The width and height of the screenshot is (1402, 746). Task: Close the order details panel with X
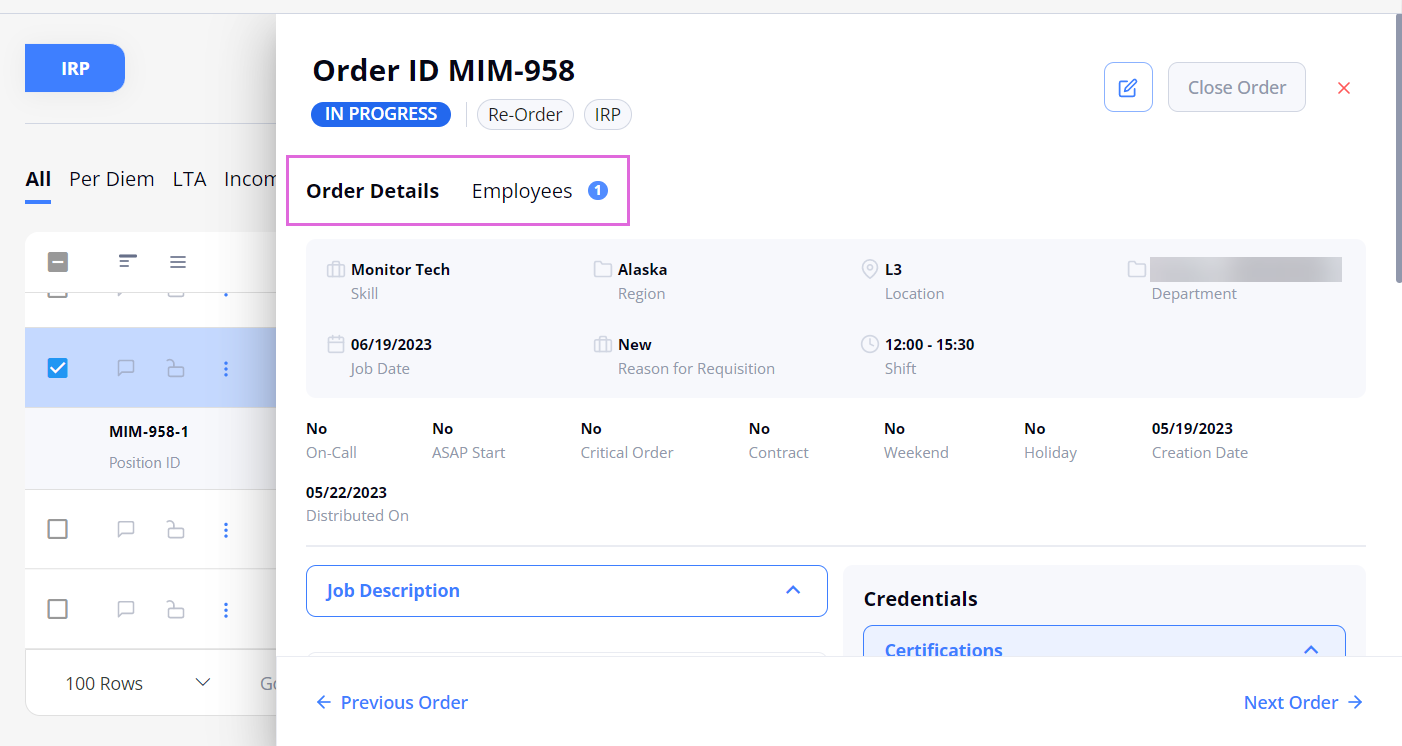(1344, 88)
